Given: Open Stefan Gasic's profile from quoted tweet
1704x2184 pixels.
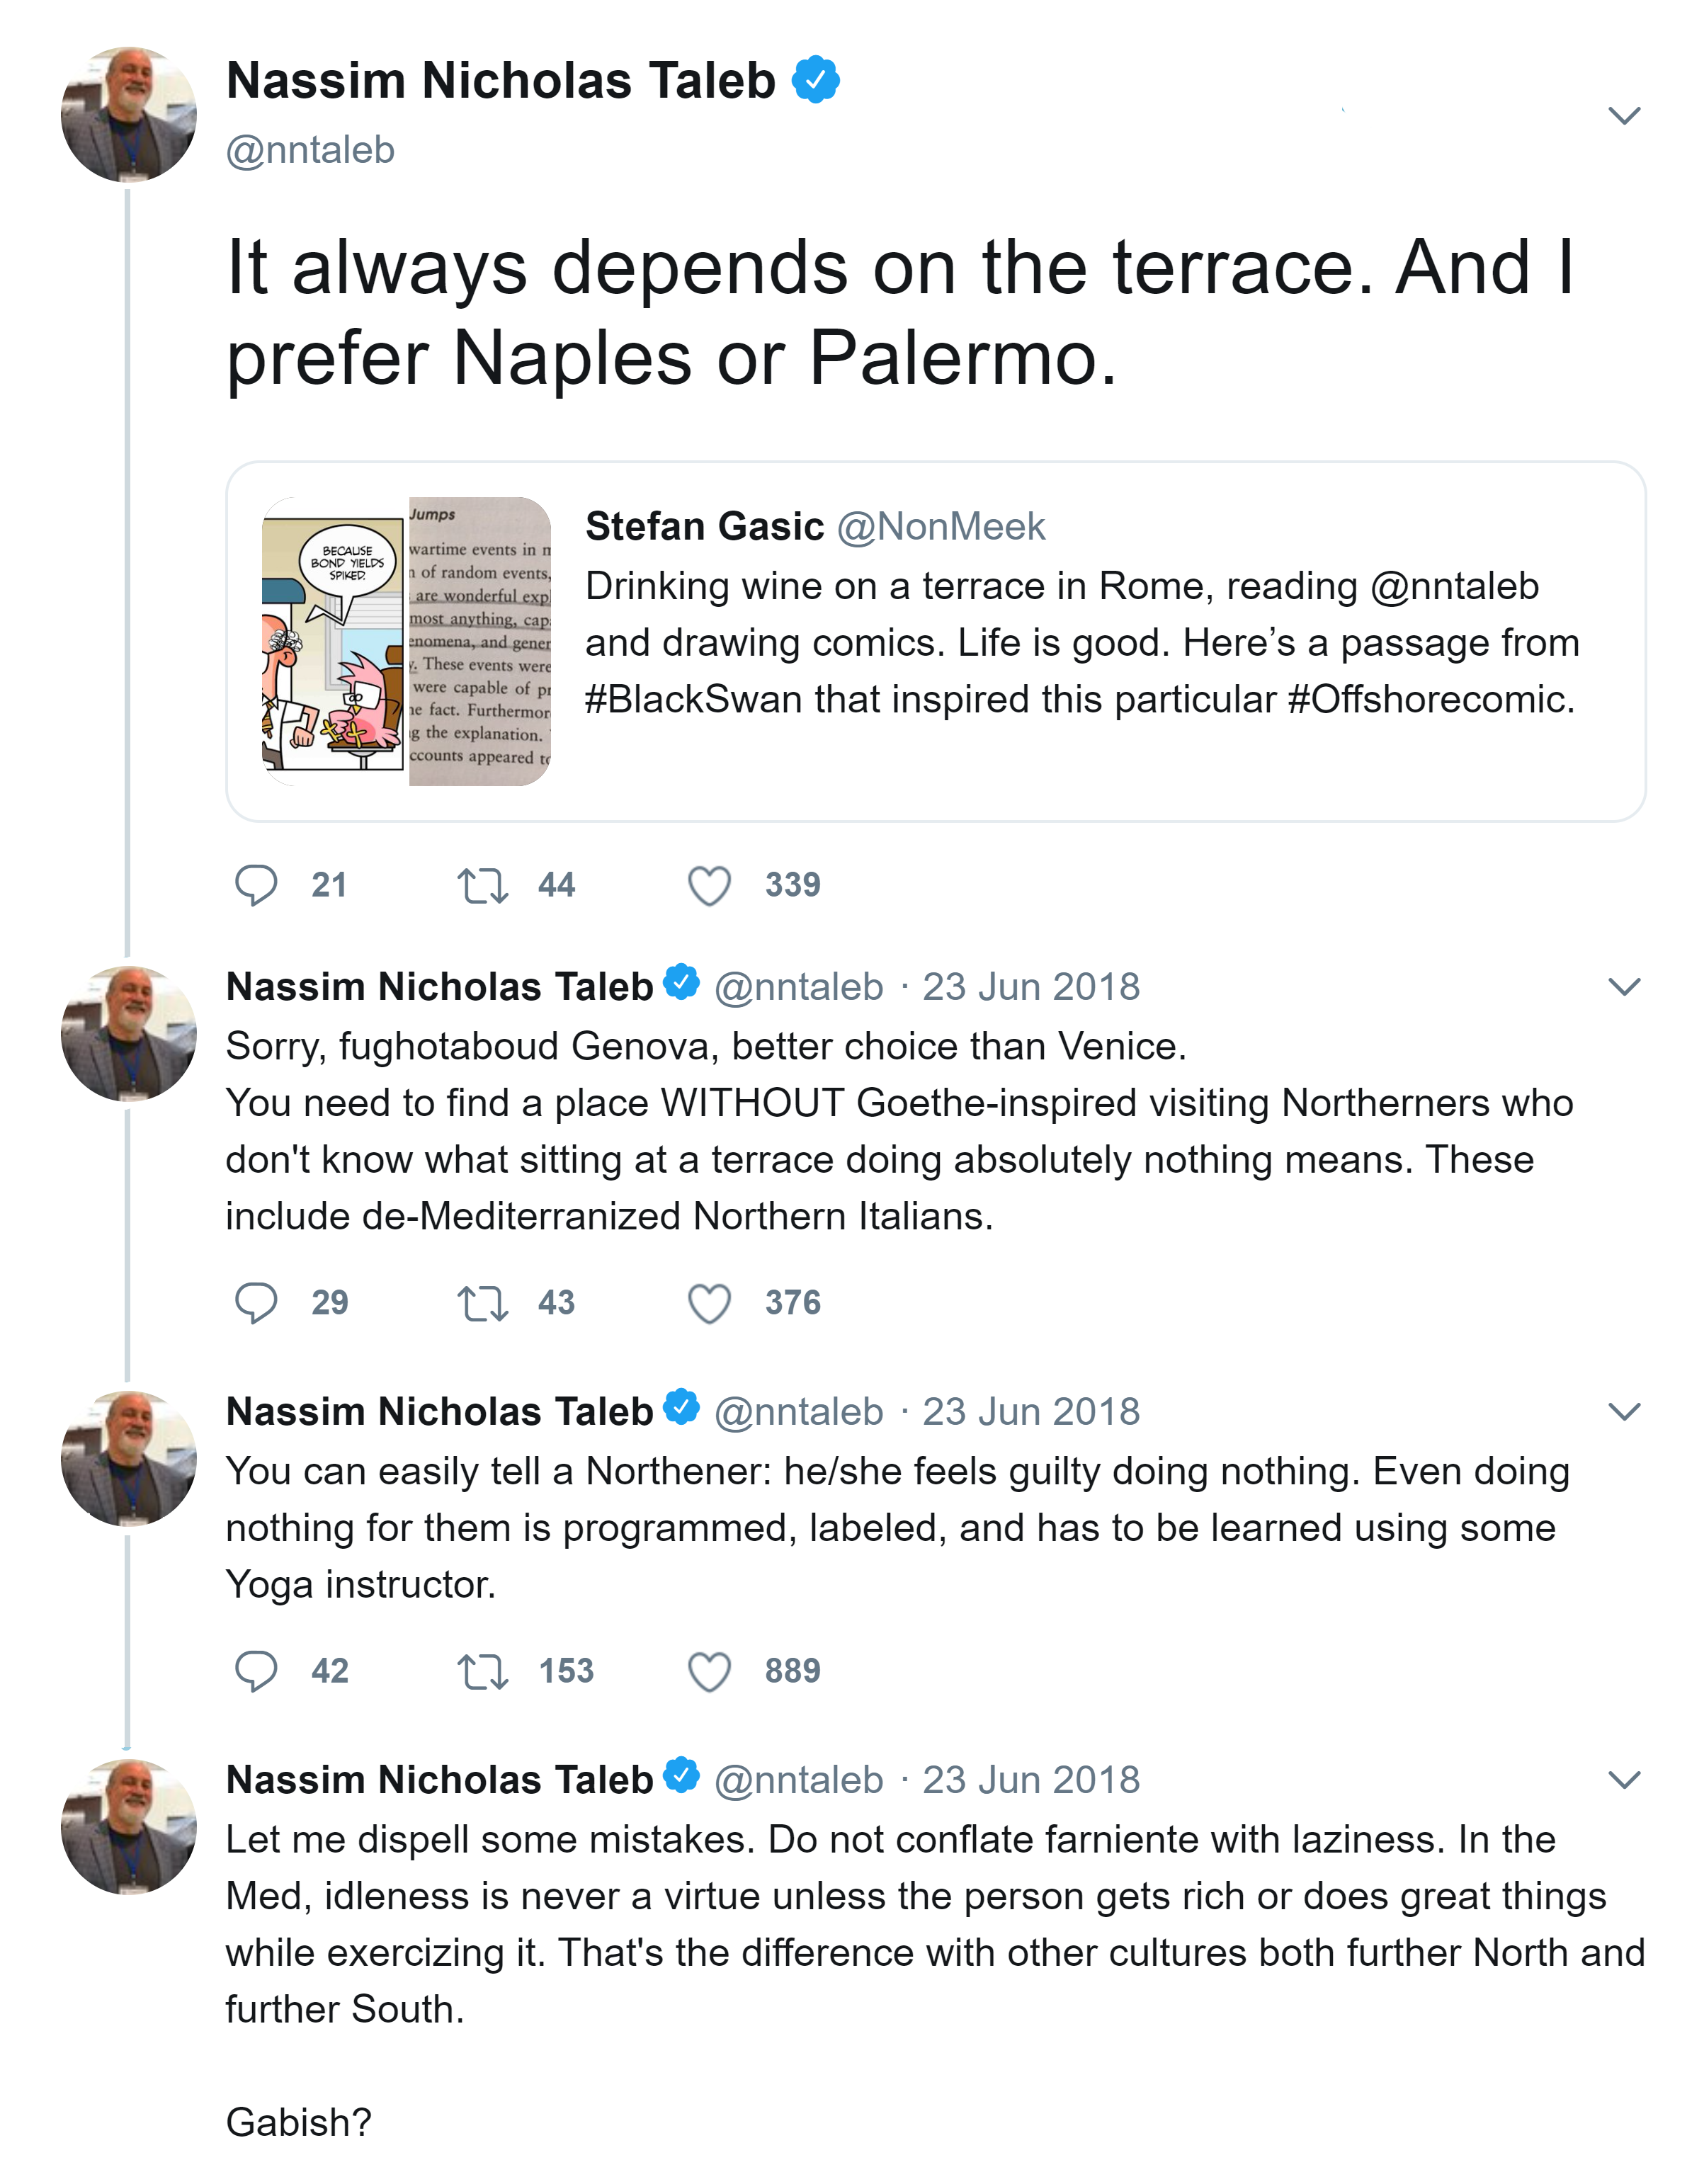Looking at the screenshot, I should [704, 526].
